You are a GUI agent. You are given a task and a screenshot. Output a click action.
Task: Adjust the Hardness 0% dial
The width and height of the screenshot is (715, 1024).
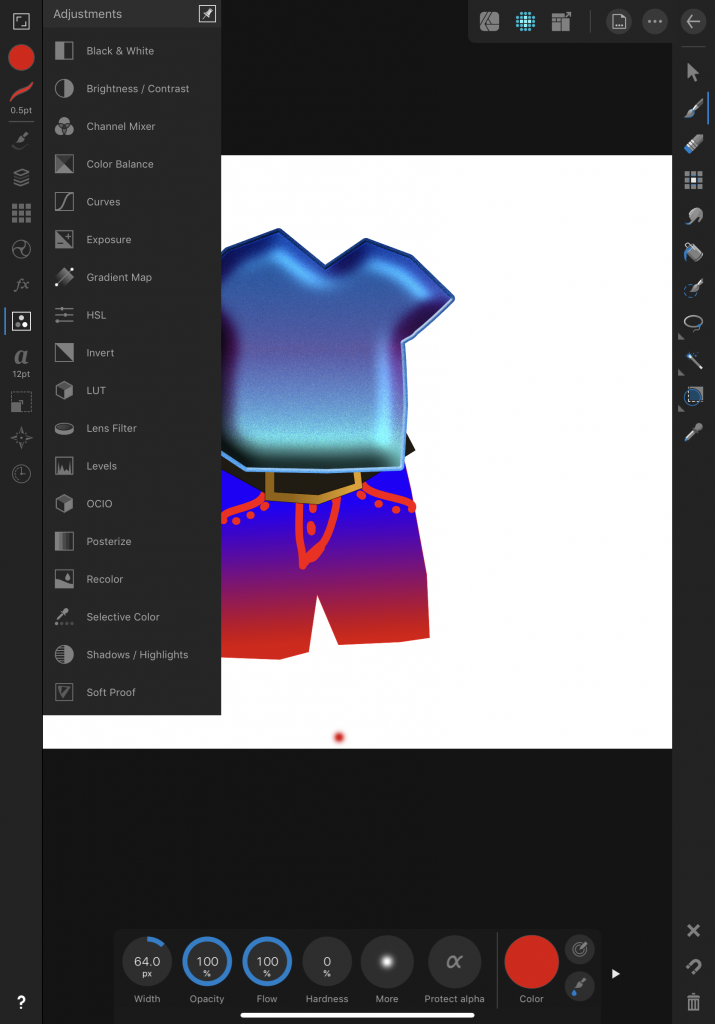pos(327,961)
